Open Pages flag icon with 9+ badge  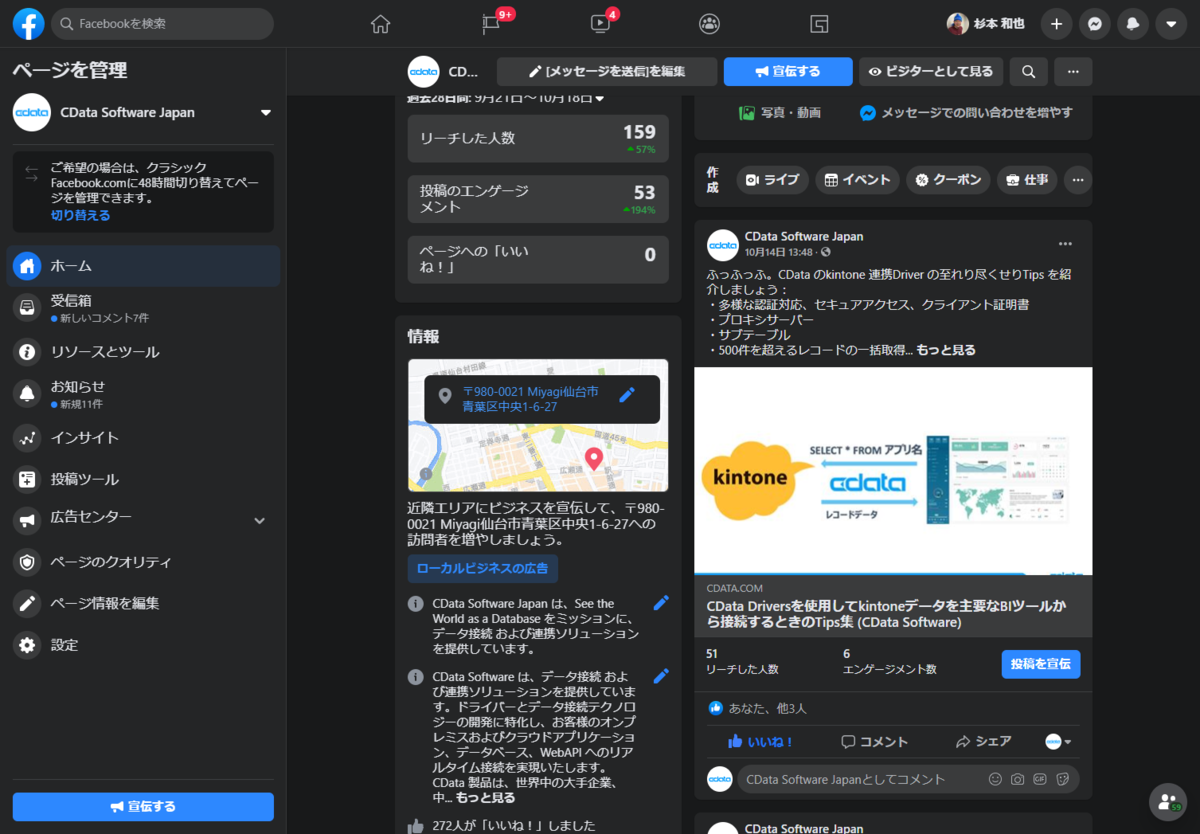tap(490, 24)
